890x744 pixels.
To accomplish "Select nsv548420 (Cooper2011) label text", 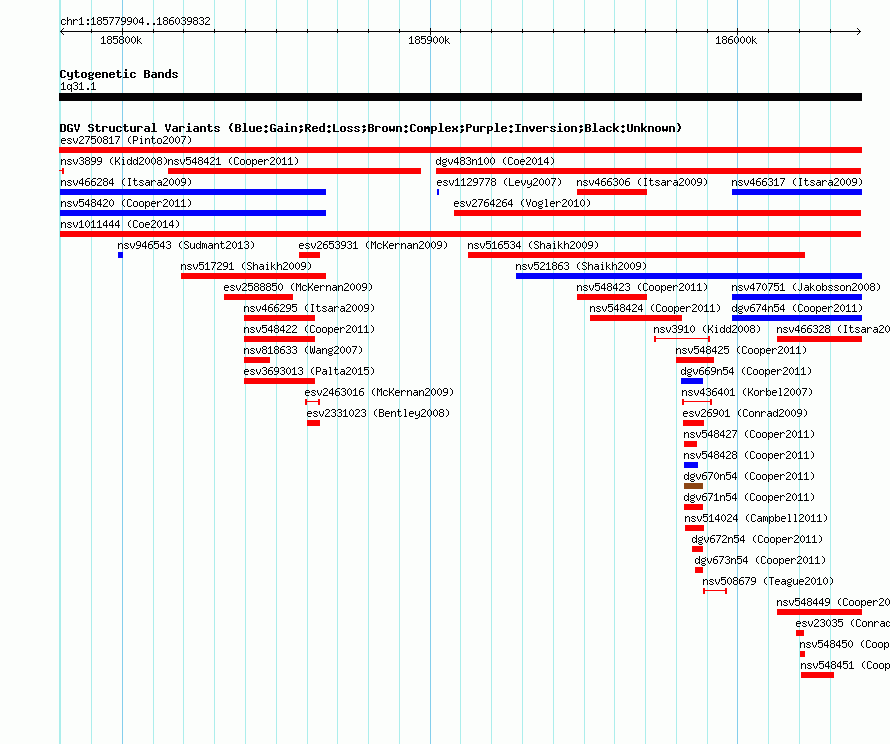I will (x=126, y=203).
